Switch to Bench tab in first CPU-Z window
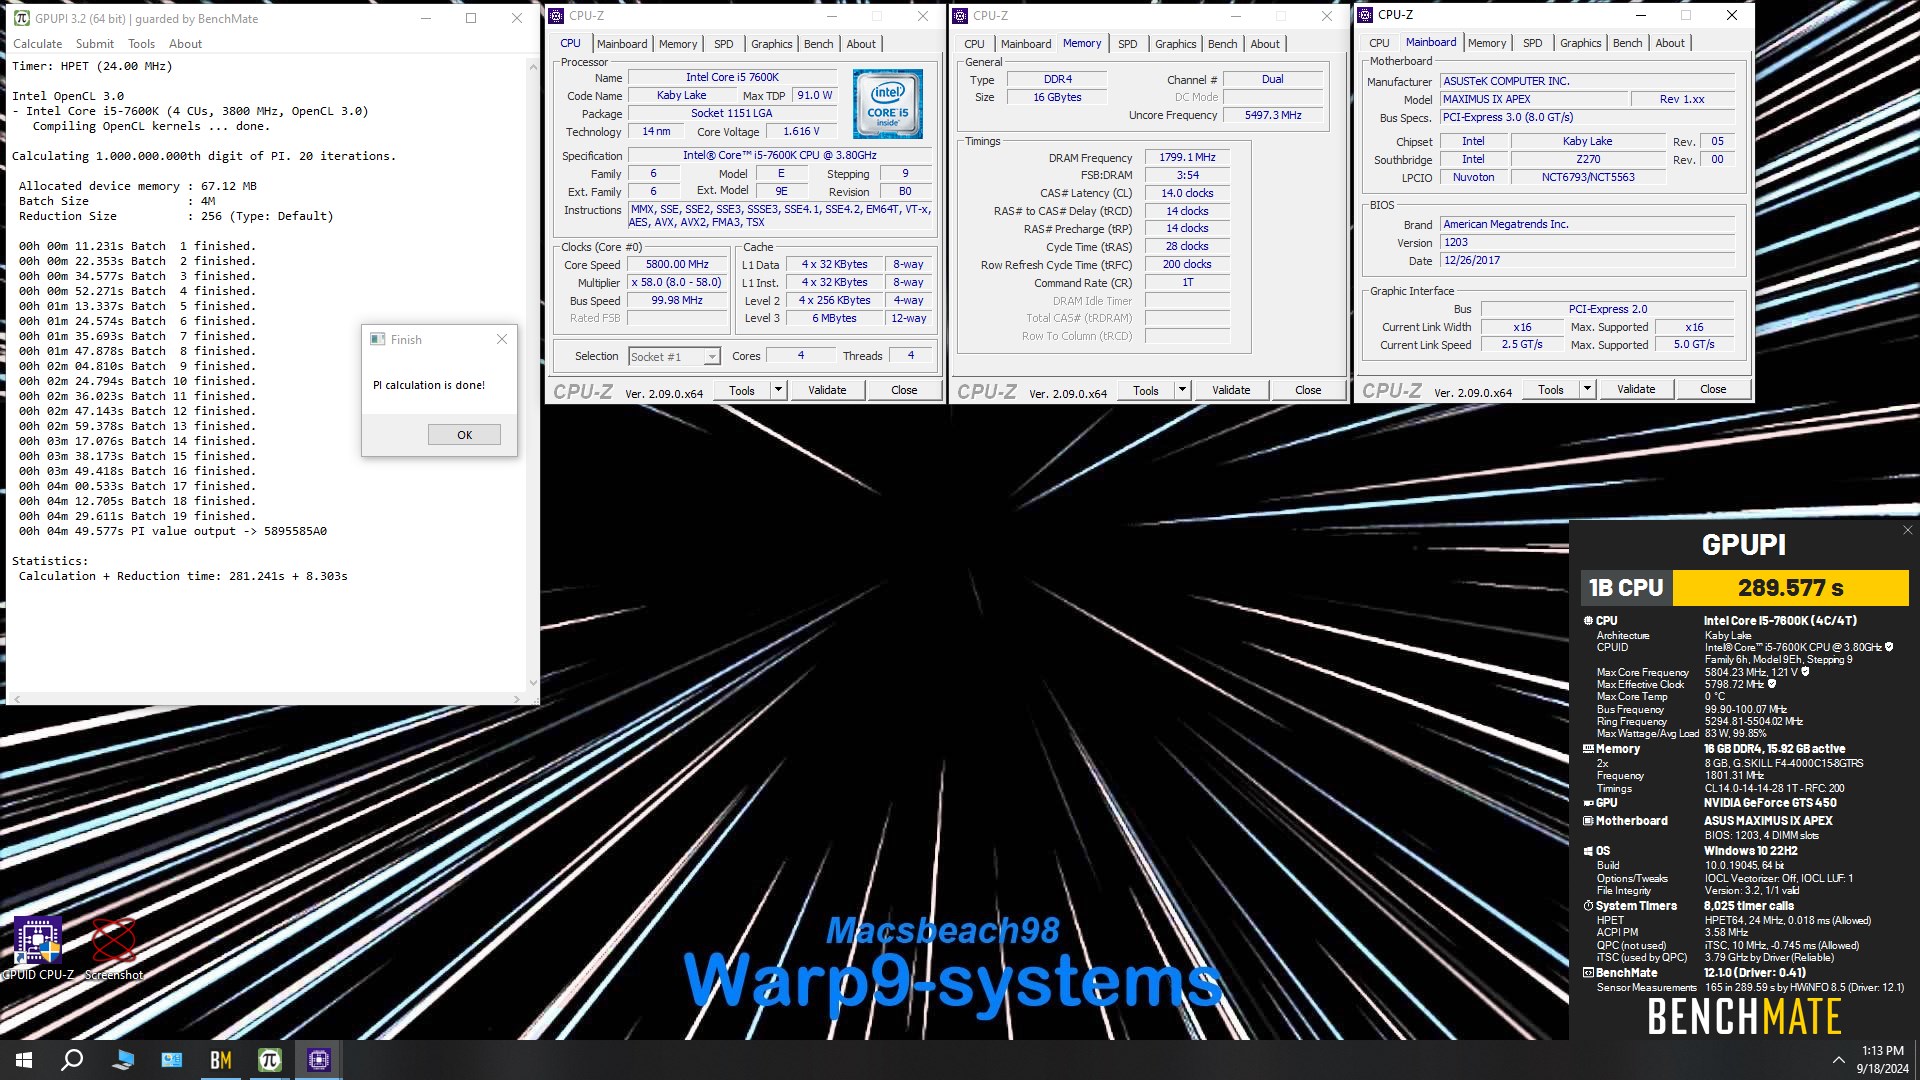This screenshot has height=1080, width=1920. point(818,44)
